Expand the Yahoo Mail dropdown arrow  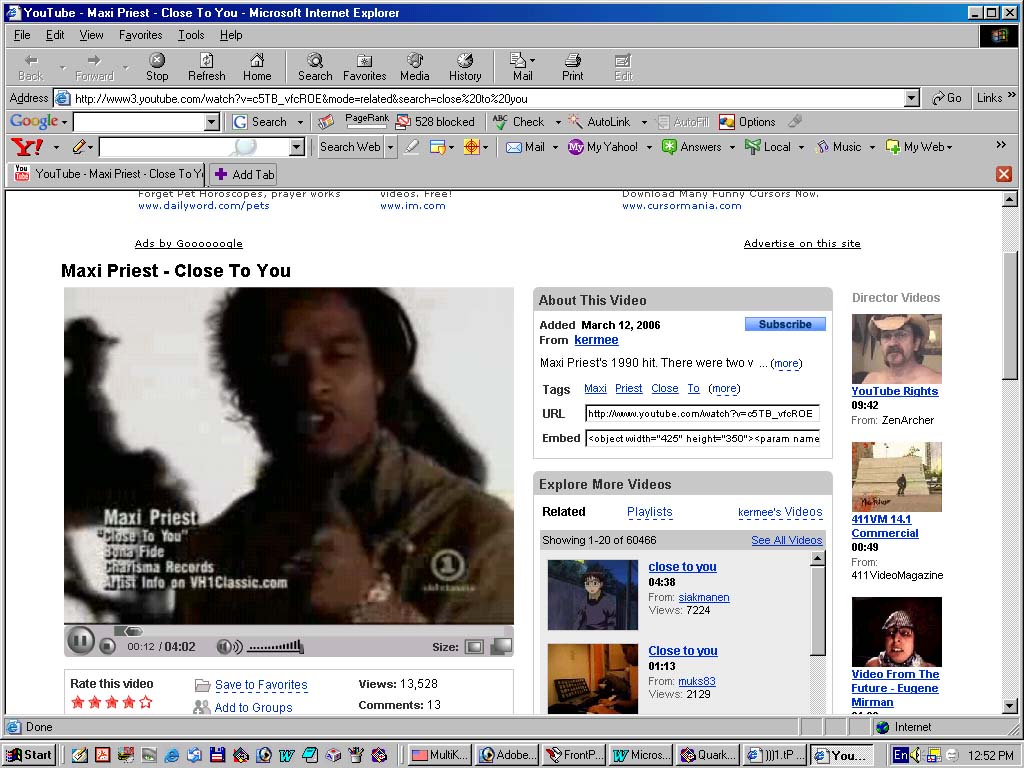click(553, 147)
